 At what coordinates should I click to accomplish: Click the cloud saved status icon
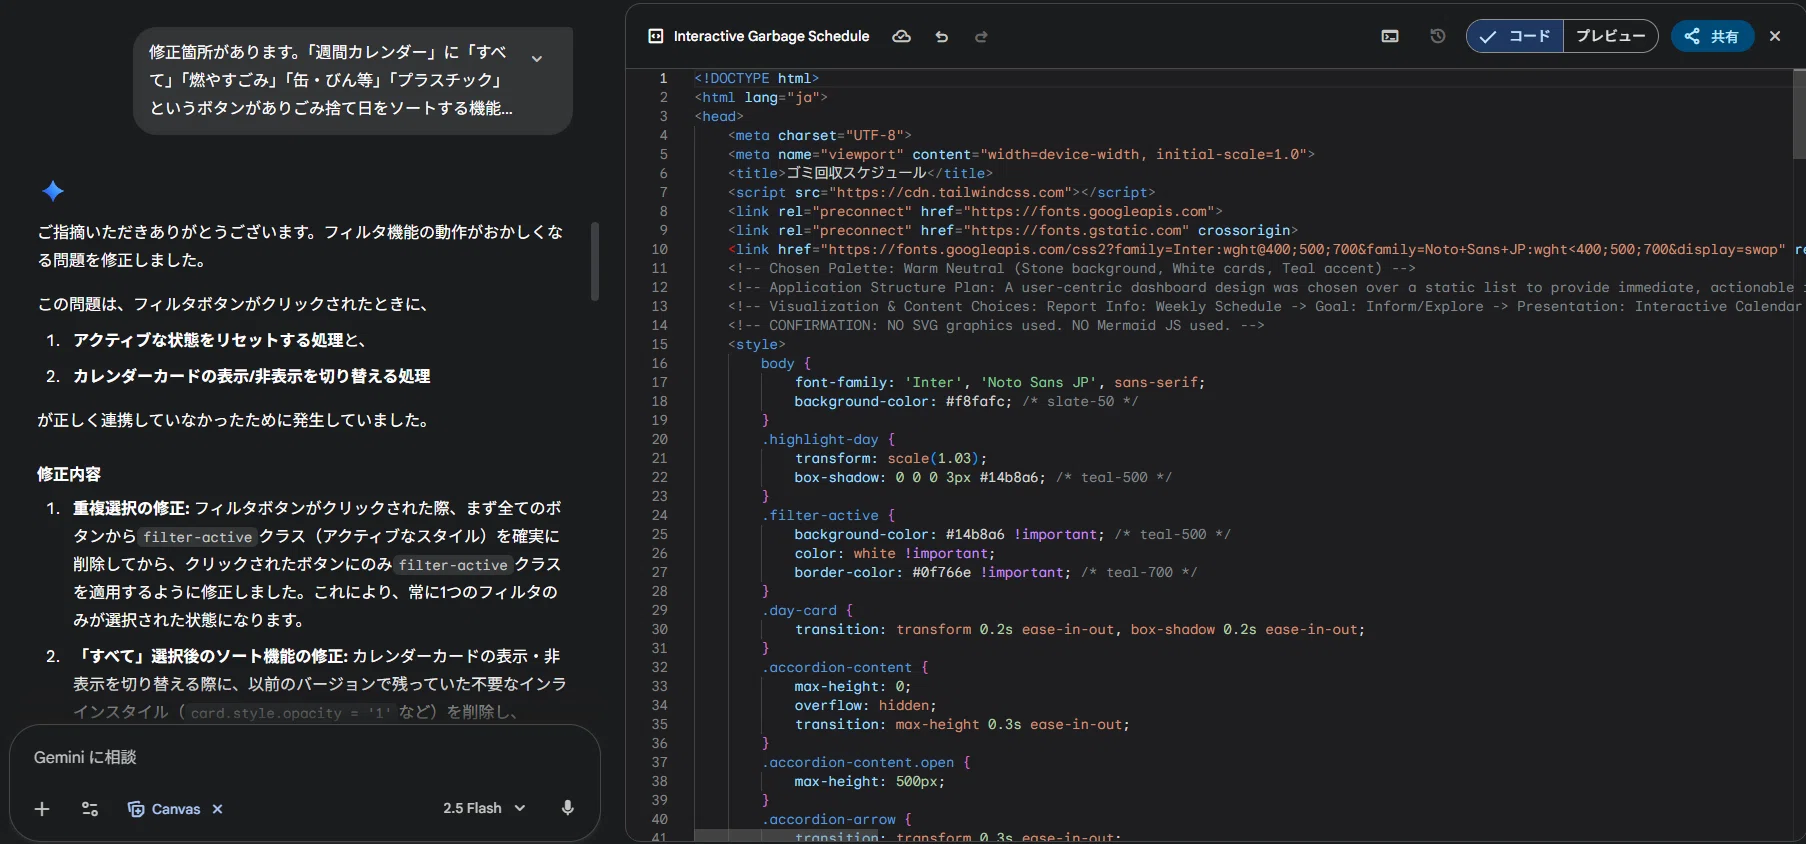pyautogui.click(x=901, y=36)
